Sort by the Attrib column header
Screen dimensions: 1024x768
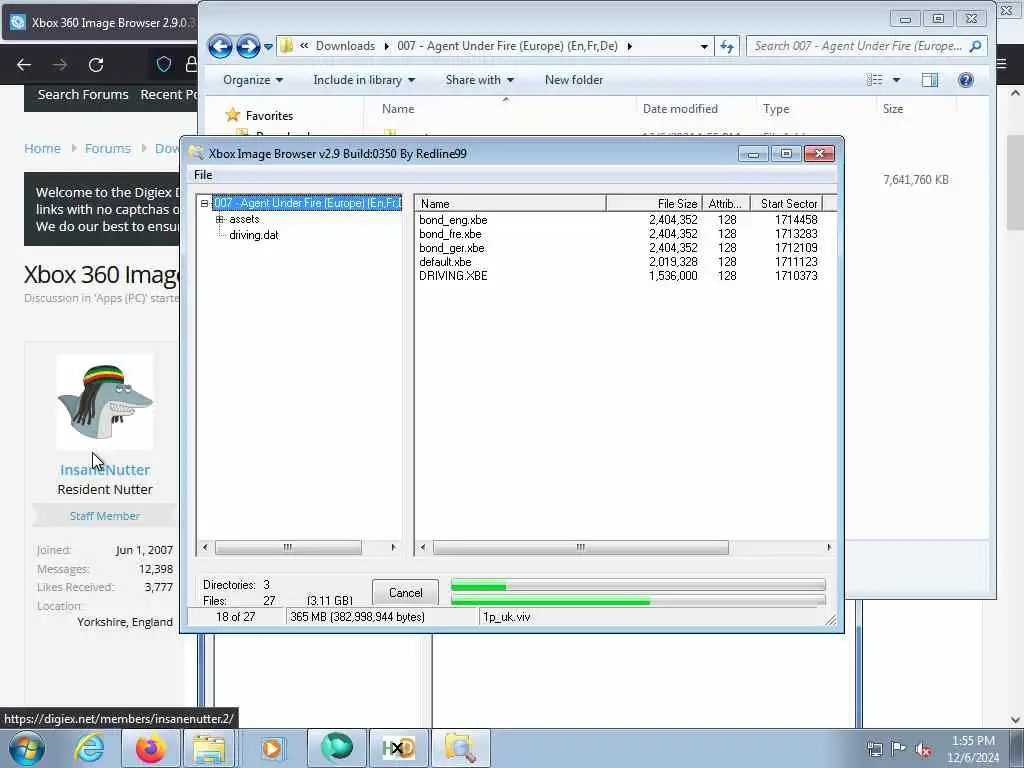[x=726, y=204]
